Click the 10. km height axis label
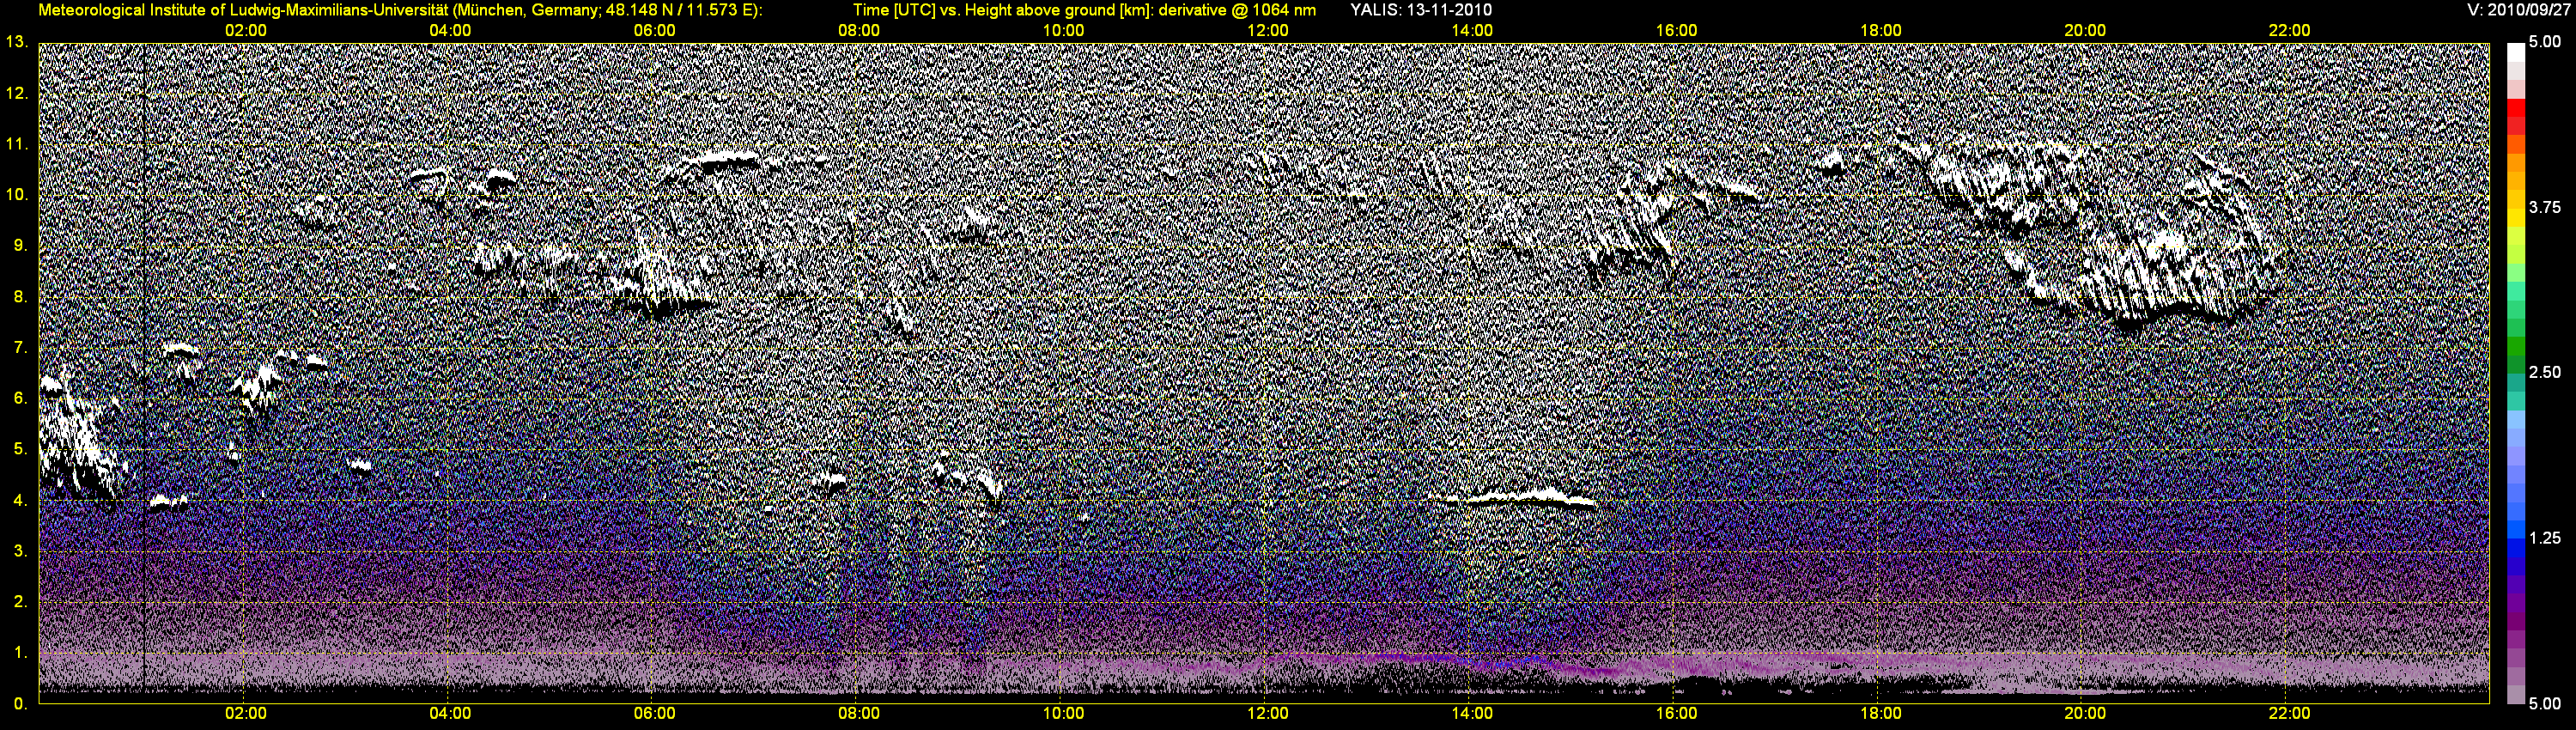Image resolution: width=2576 pixels, height=730 pixels. pyautogui.click(x=16, y=194)
